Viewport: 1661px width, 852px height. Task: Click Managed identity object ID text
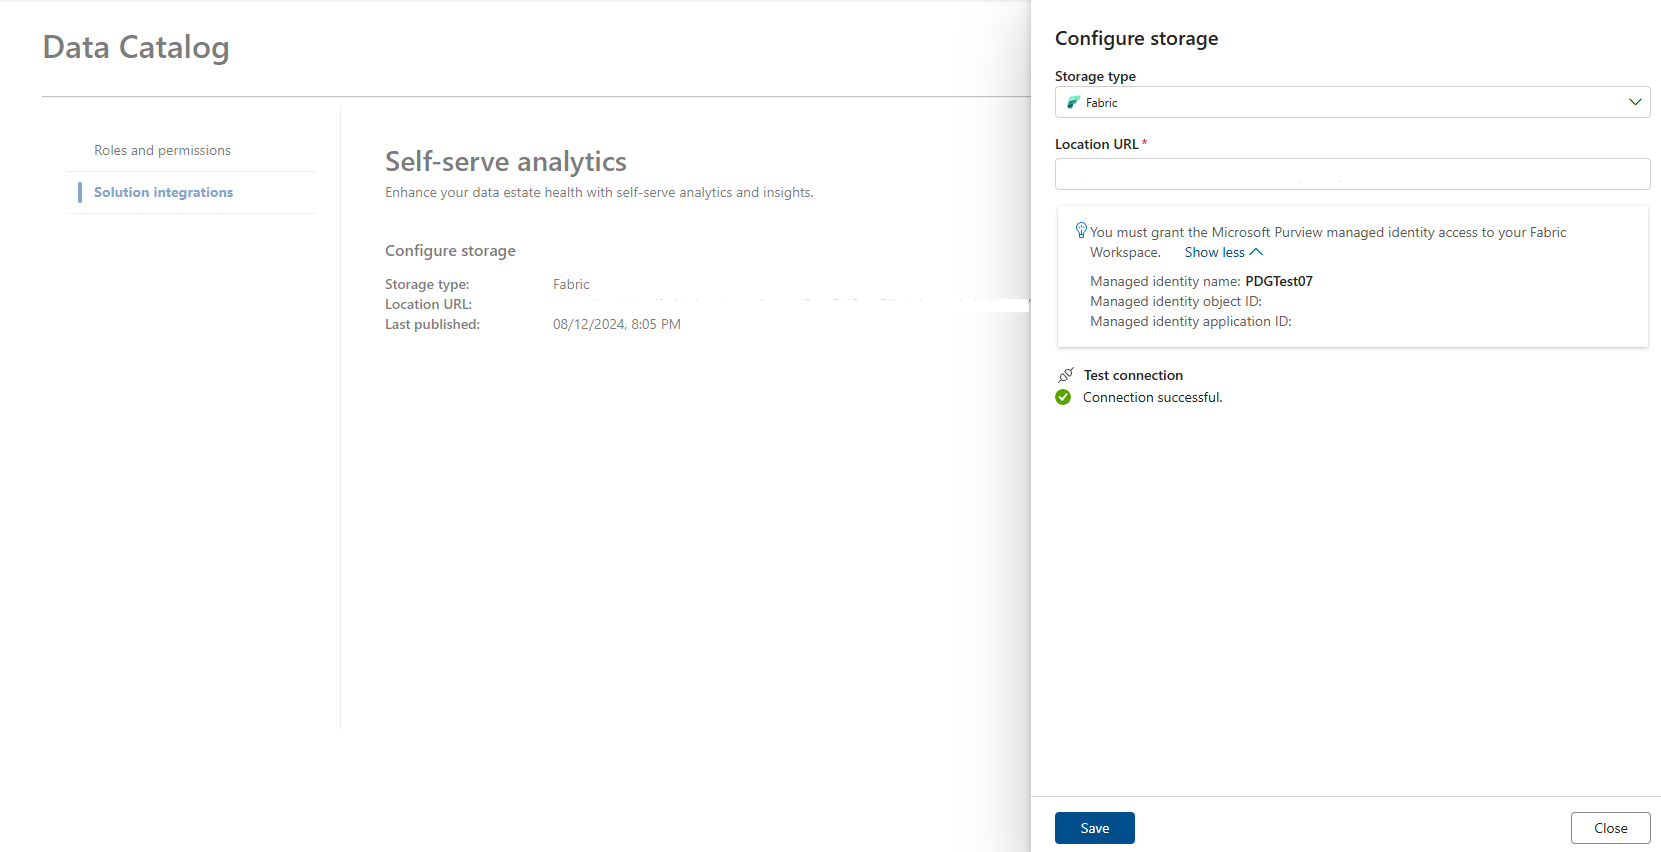(1175, 301)
